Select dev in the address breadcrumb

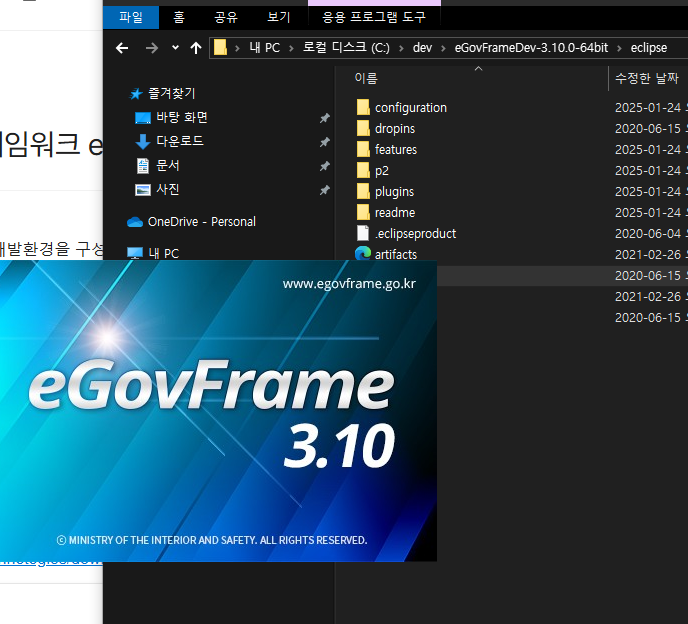(x=422, y=47)
